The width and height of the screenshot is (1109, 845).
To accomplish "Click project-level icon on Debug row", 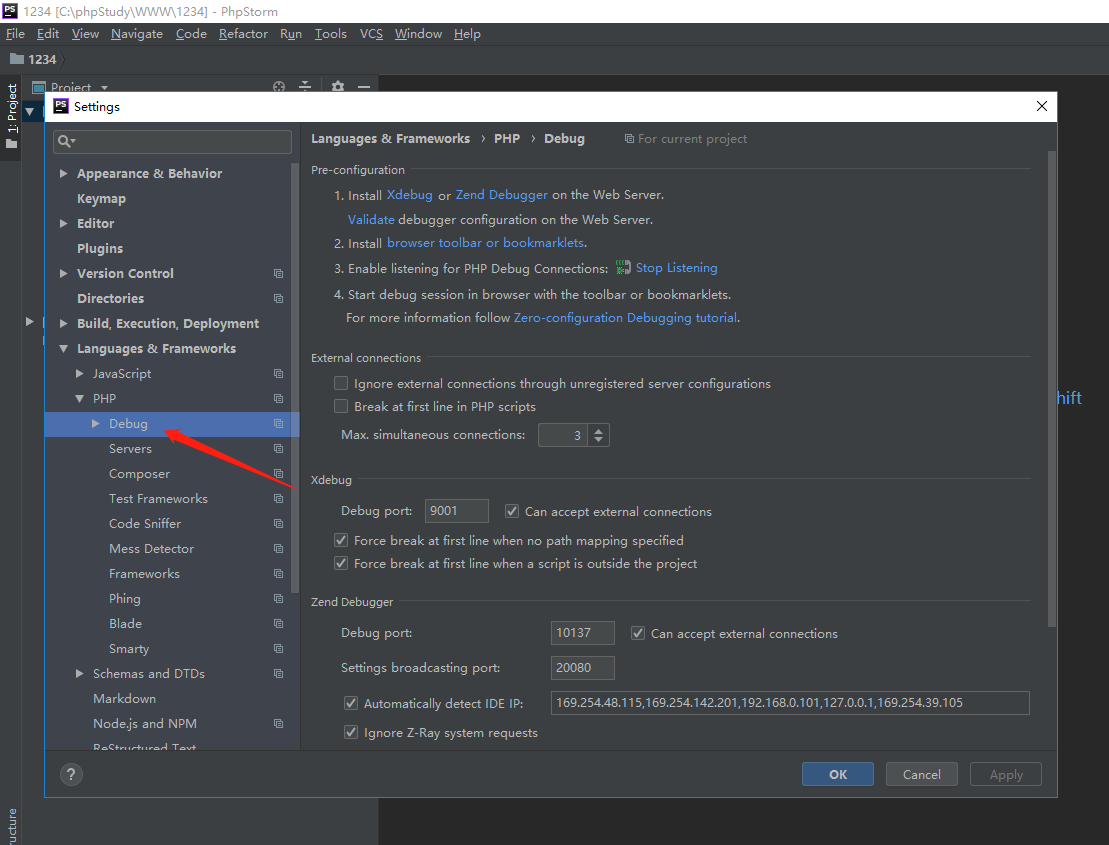I will point(279,424).
